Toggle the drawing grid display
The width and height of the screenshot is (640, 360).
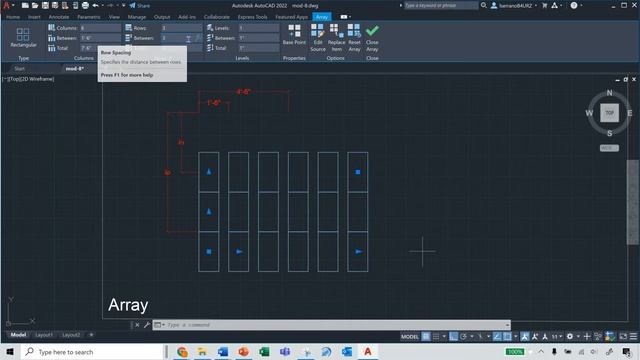(426, 336)
